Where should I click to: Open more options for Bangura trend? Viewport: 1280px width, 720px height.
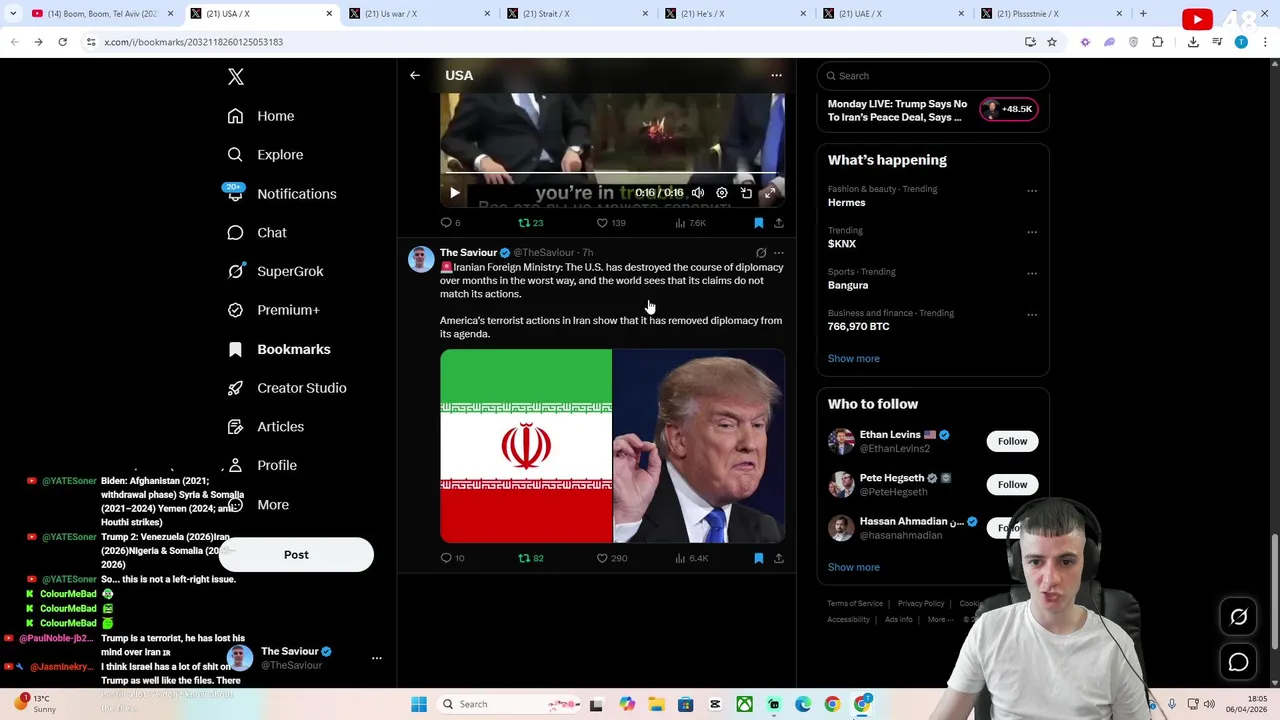point(1032,272)
